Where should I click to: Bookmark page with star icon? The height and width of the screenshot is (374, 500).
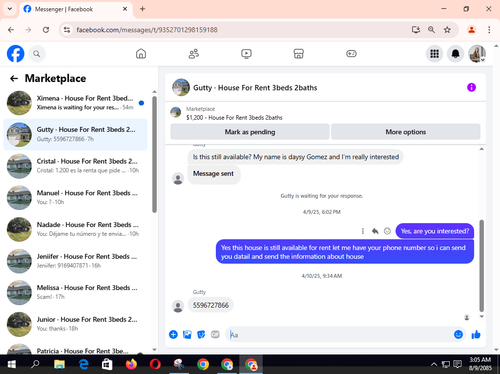click(x=447, y=30)
